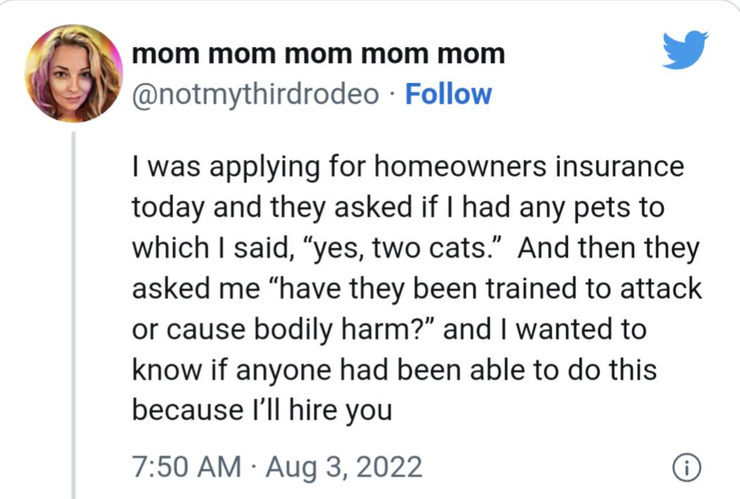View the tweet on Twitter via bird icon

(x=685, y=50)
